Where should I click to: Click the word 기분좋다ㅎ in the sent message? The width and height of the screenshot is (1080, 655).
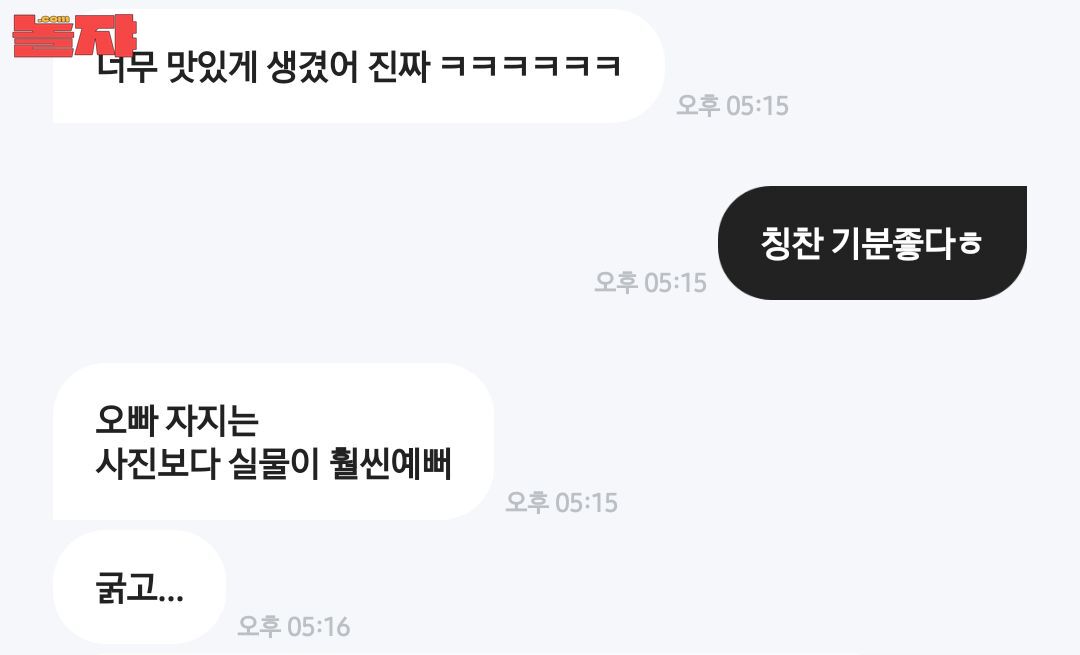click(x=906, y=243)
